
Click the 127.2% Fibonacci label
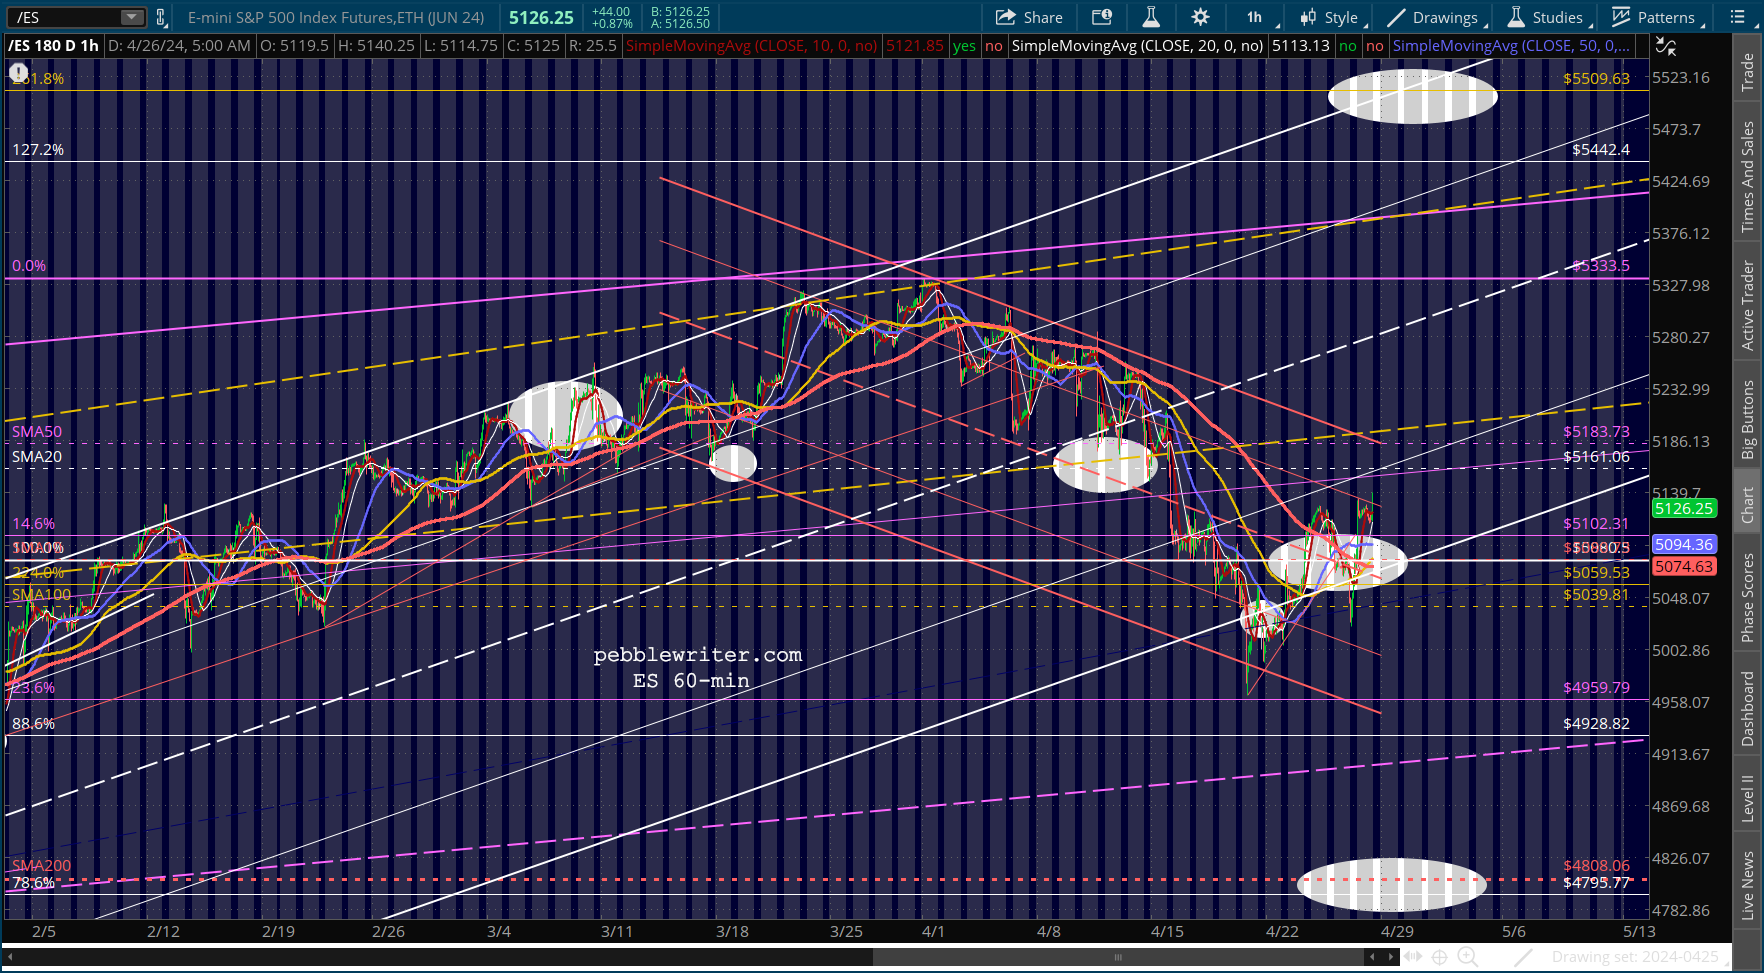point(38,150)
